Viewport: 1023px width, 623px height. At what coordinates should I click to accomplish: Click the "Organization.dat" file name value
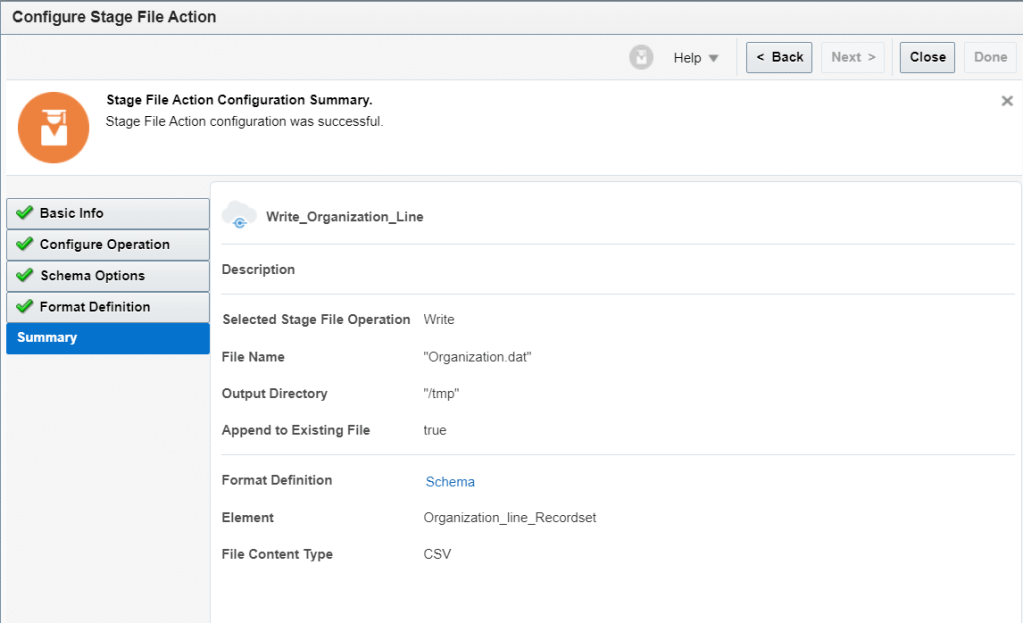click(477, 357)
